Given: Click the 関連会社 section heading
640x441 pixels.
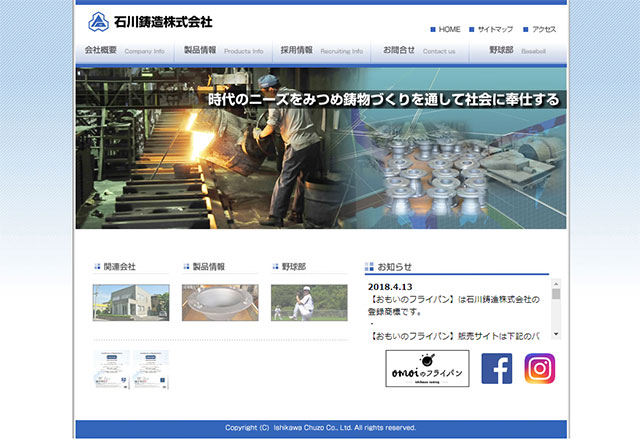Looking at the screenshot, I should (x=115, y=267).
